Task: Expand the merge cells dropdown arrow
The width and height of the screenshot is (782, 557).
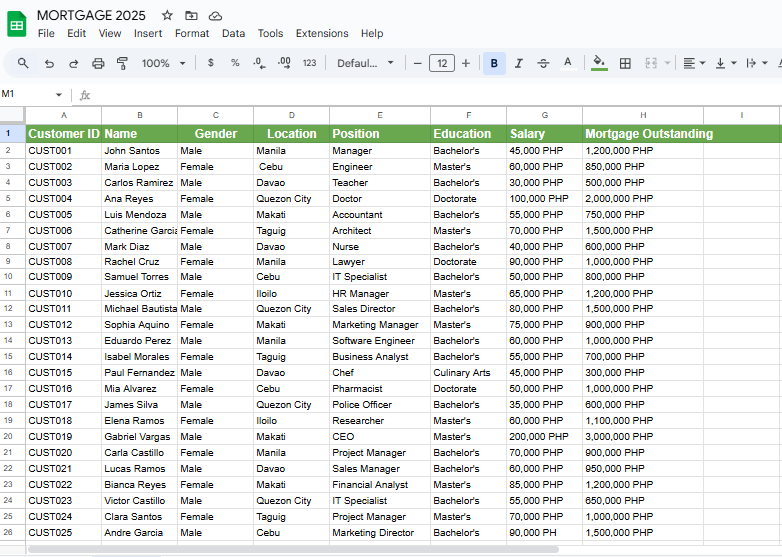Action: tap(667, 63)
